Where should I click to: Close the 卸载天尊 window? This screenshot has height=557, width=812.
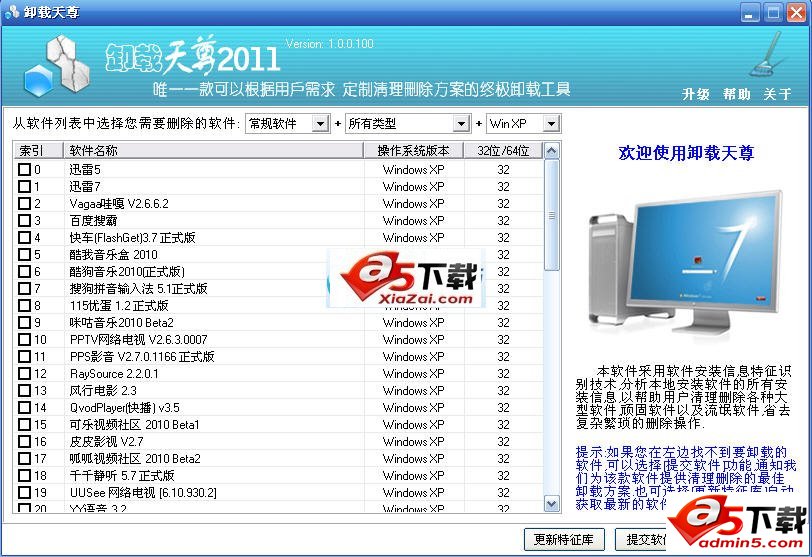pos(796,12)
